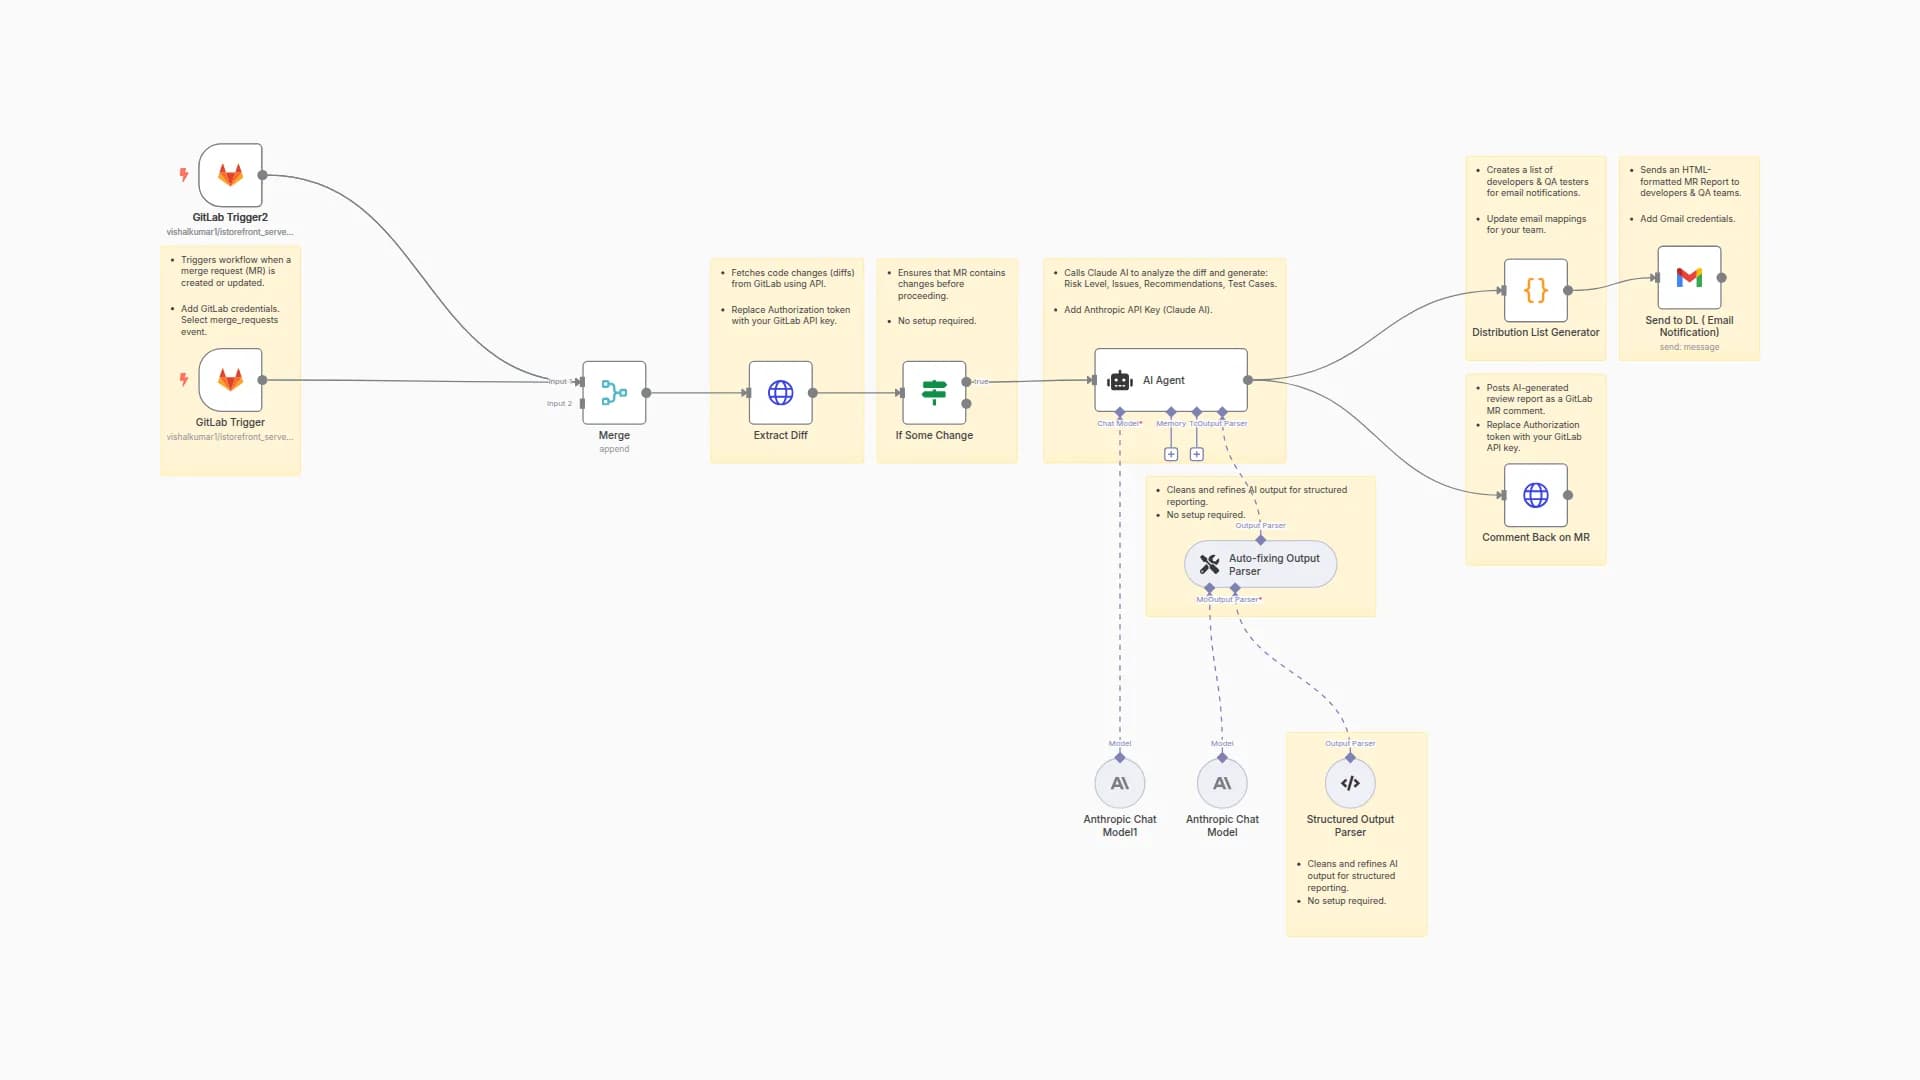Click the If Some Change false output
The image size is (1920, 1080).
coord(966,404)
